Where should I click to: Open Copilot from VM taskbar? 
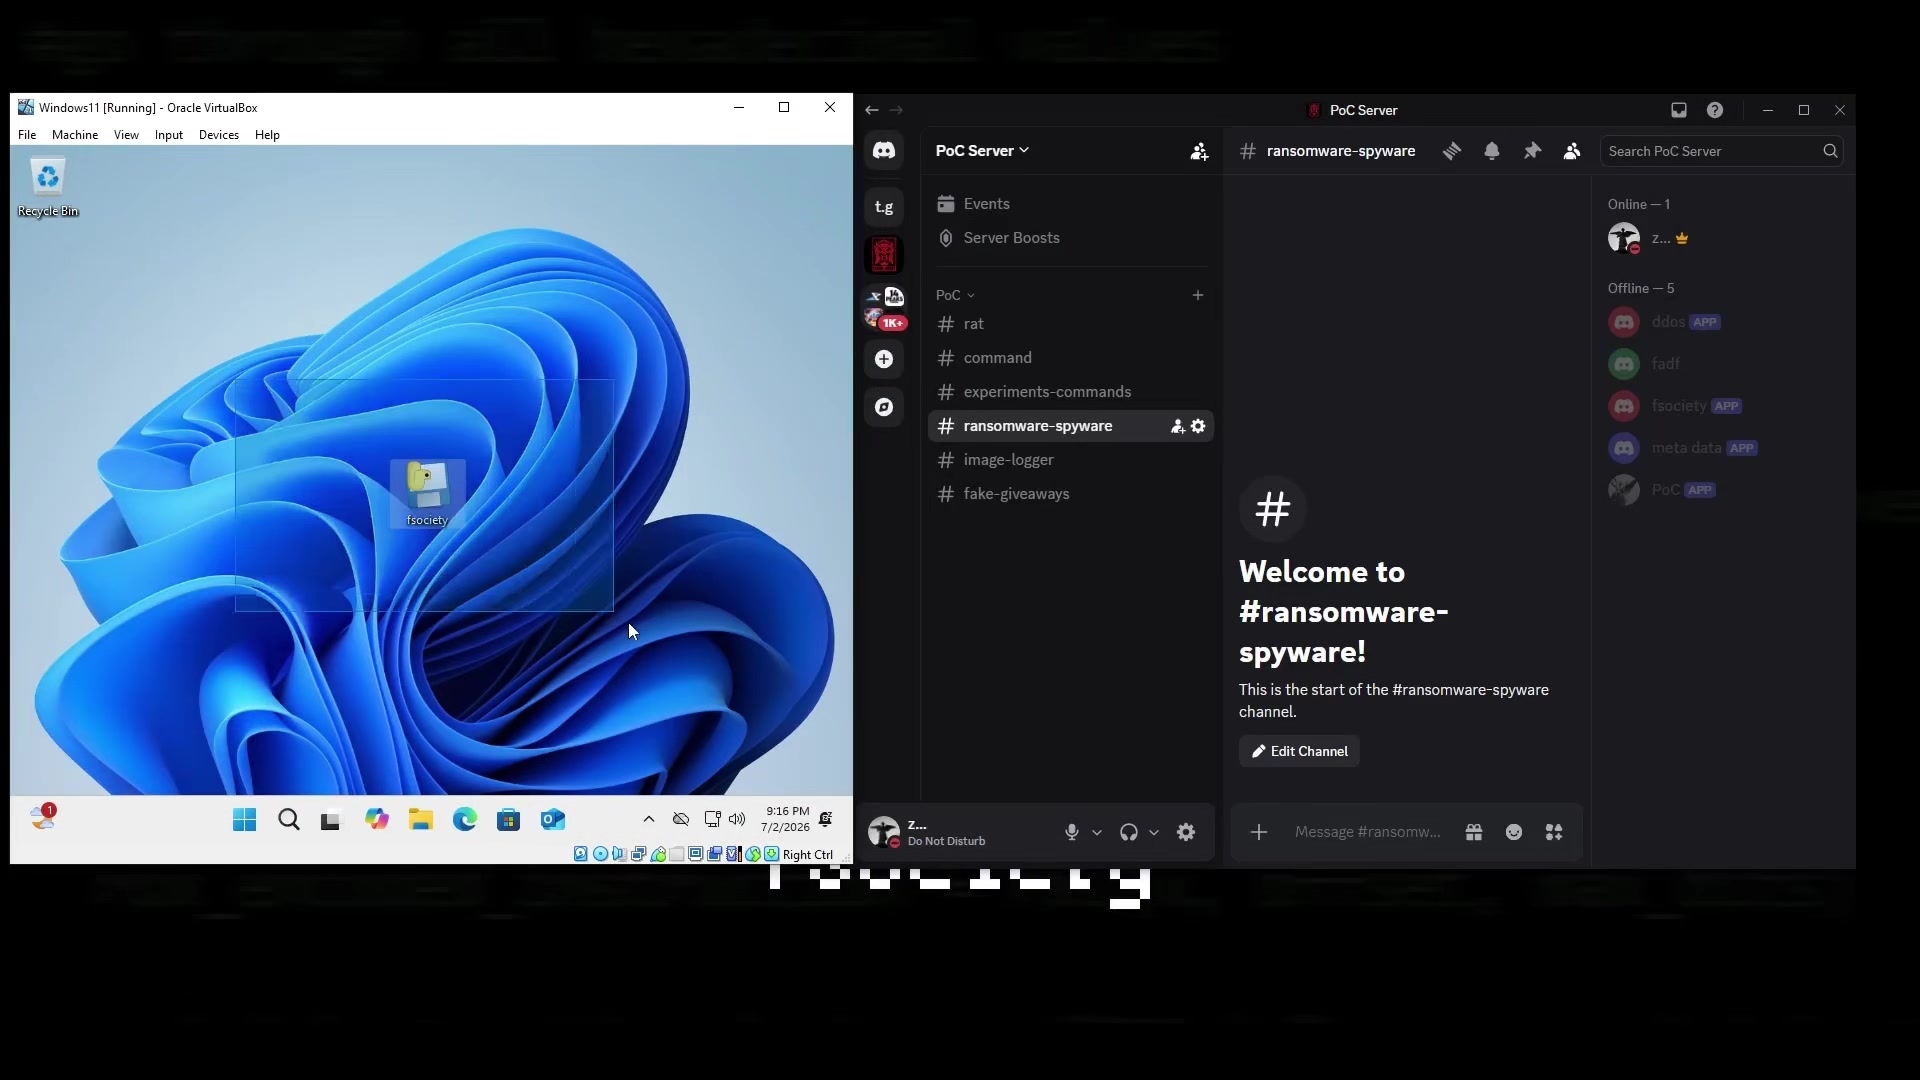(377, 820)
